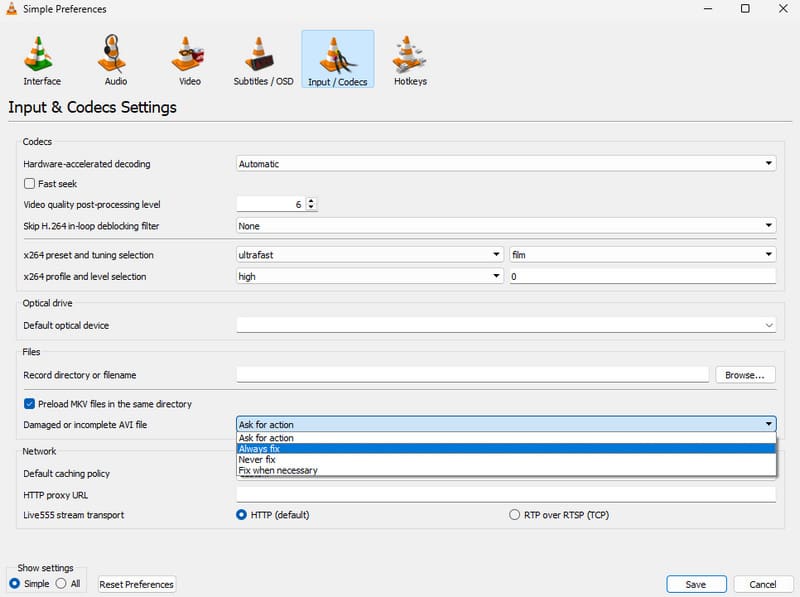
Task: Select Always fix for damaged AVI files
Action: pos(300,448)
